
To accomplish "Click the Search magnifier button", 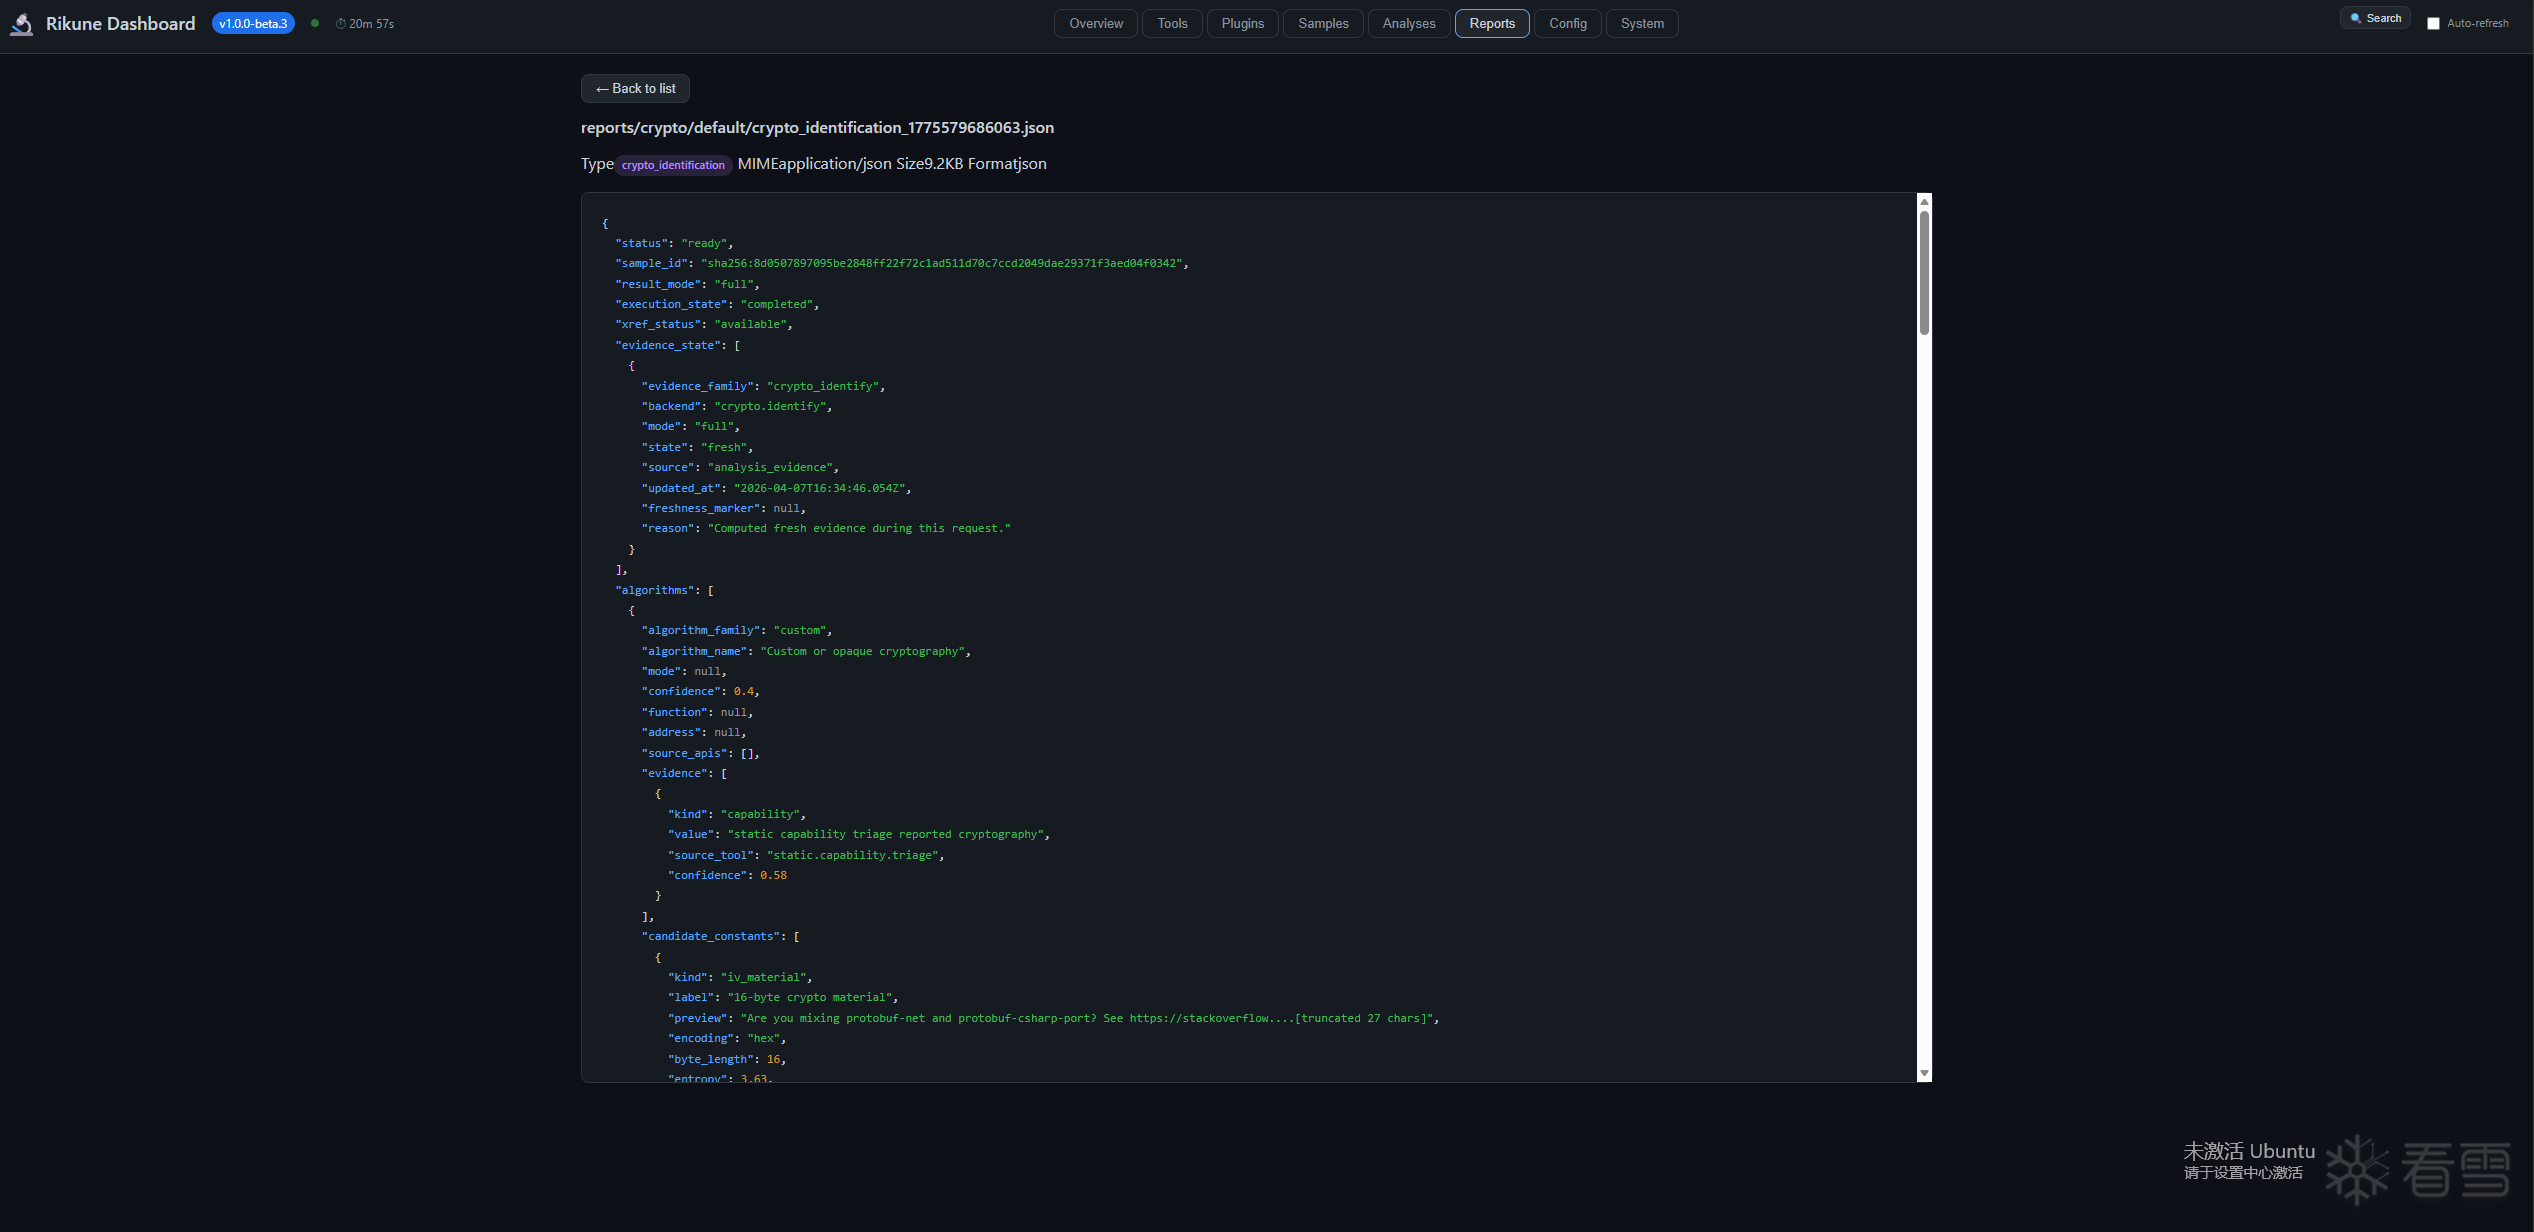I will pyautogui.click(x=2374, y=18).
